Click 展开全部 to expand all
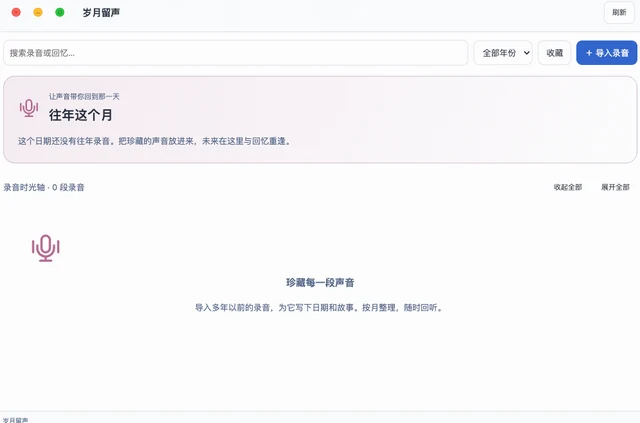 tap(615, 187)
